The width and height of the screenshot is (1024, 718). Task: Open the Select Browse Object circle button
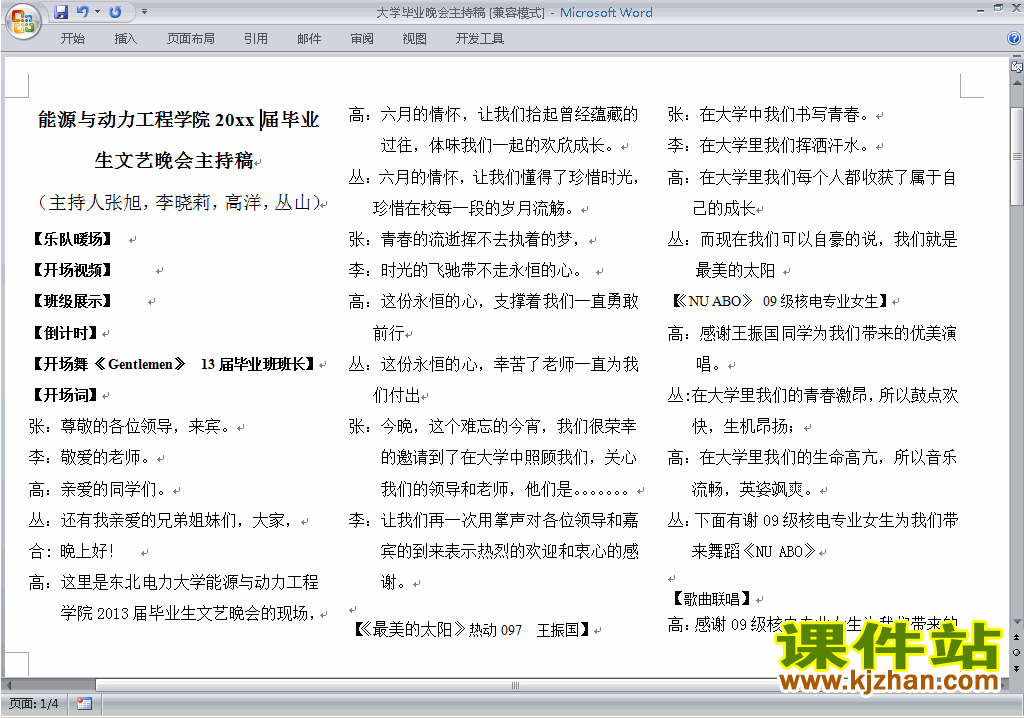[1016, 653]
